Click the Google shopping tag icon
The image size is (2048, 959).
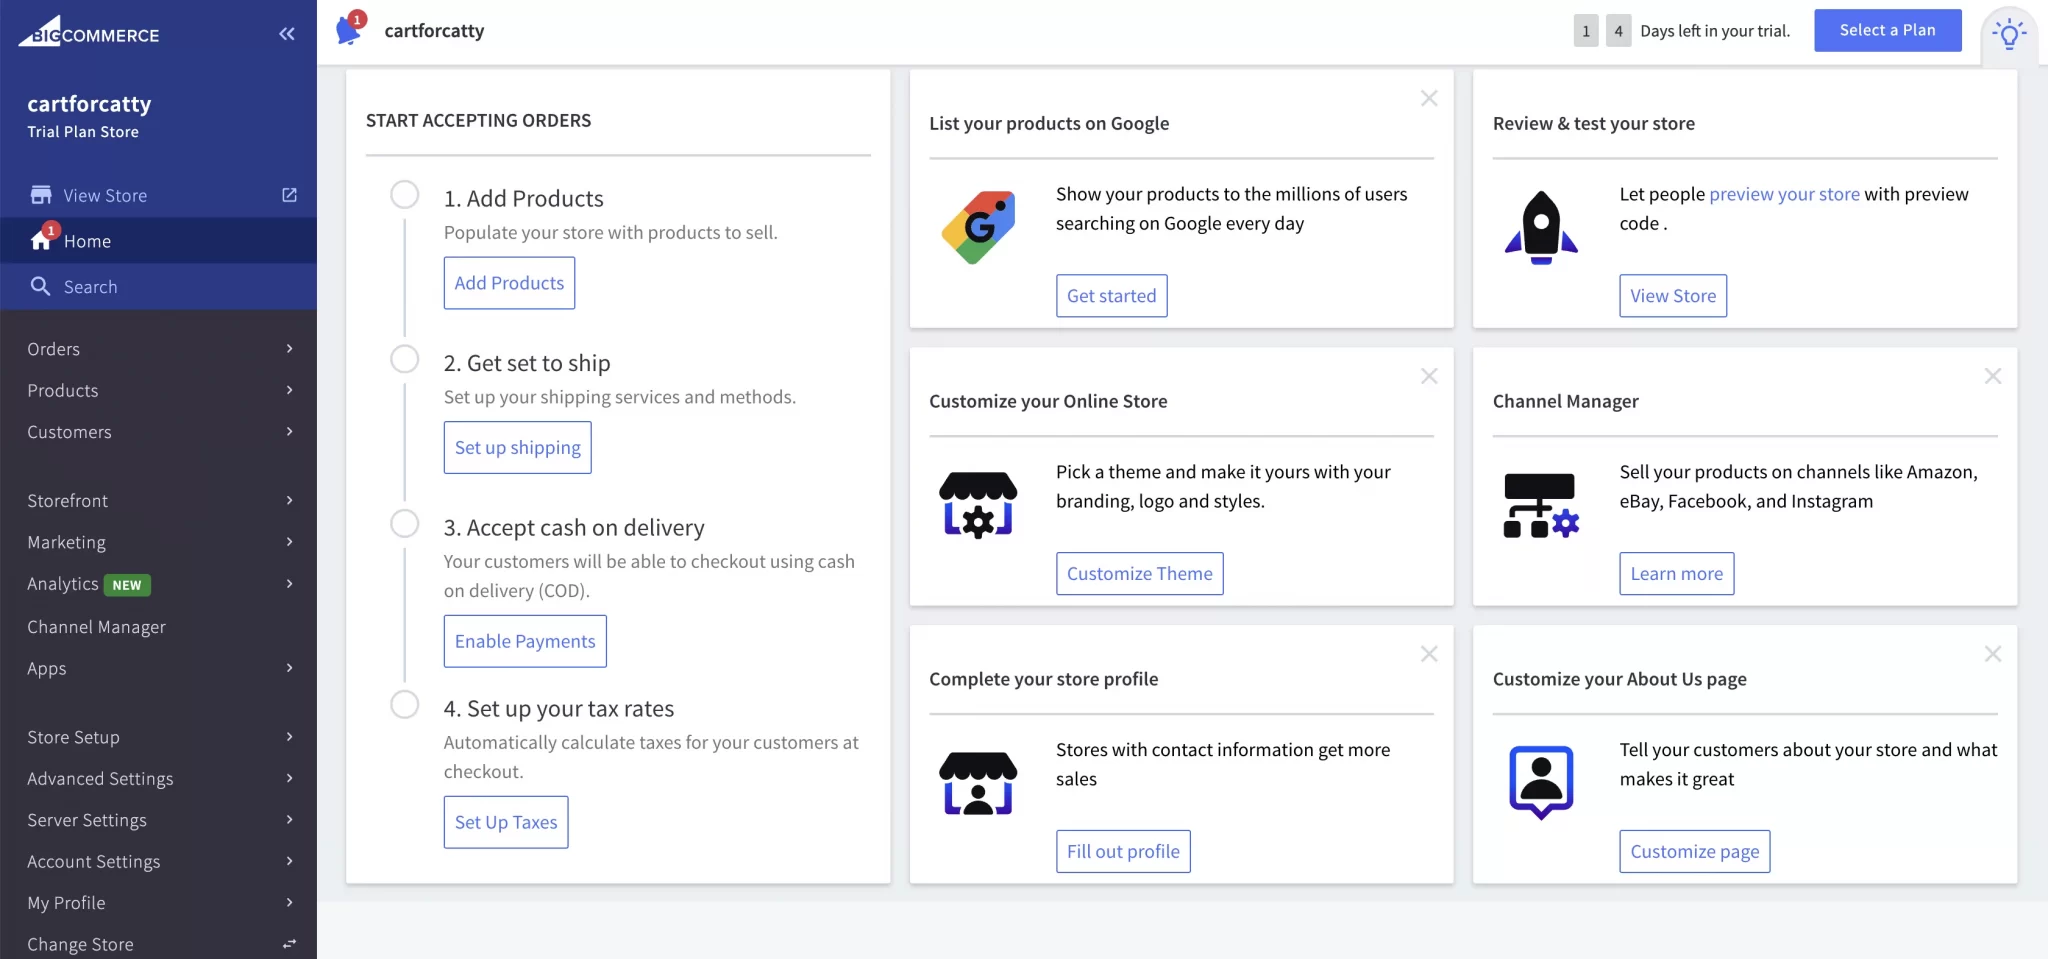tap(978, 228)
